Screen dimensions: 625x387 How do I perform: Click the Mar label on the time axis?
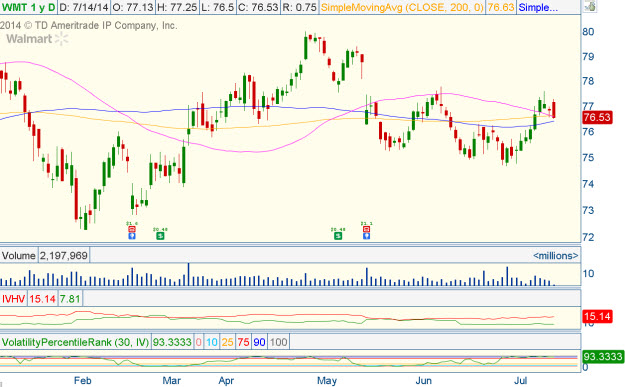coord(171,381)
